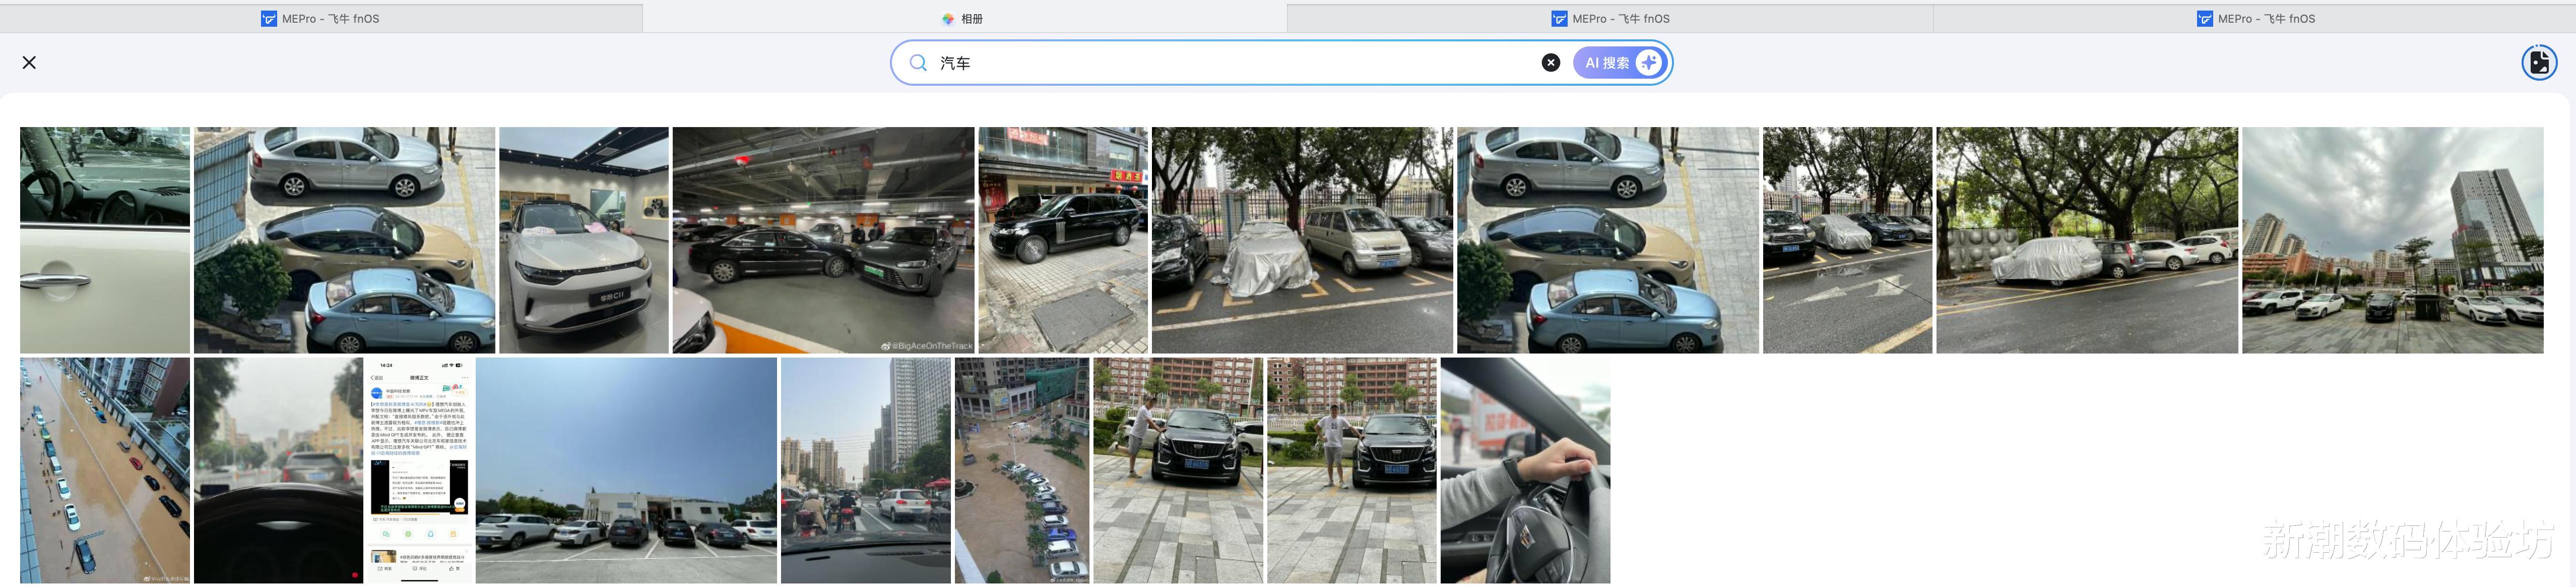2576x587 pixels.
Task: Focus the 汽车 search input field
Action: [1230, 63]
